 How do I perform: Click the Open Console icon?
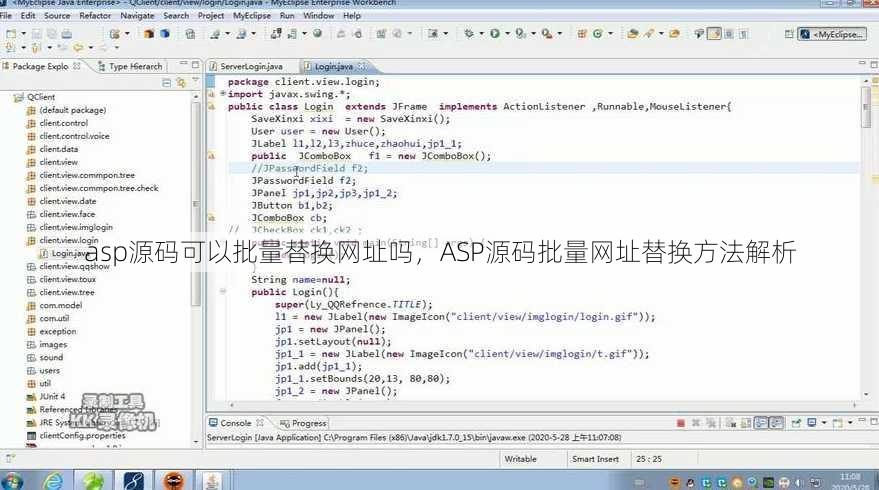(x=838, y=423)
